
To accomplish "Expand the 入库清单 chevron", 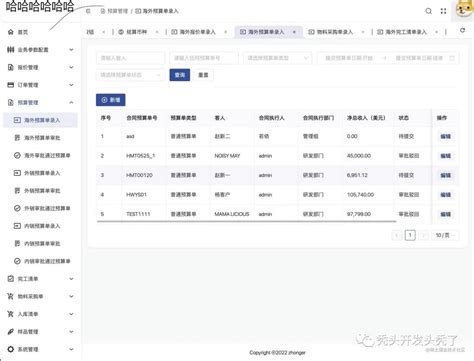I will coord(71,314).
